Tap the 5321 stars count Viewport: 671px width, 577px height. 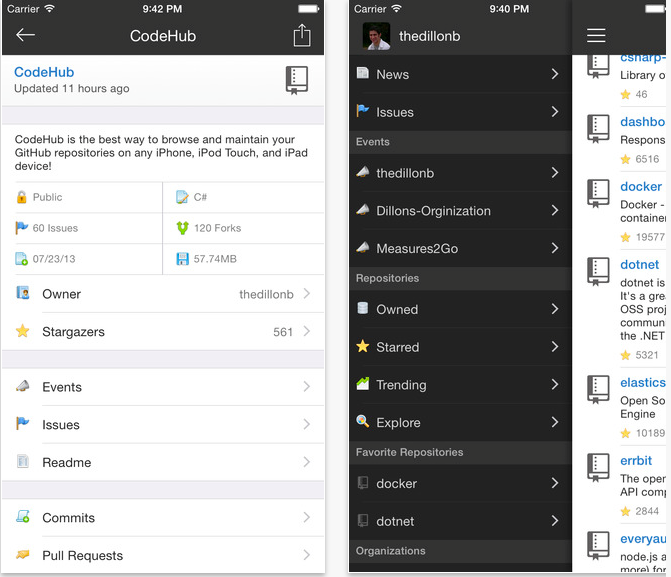647,355
